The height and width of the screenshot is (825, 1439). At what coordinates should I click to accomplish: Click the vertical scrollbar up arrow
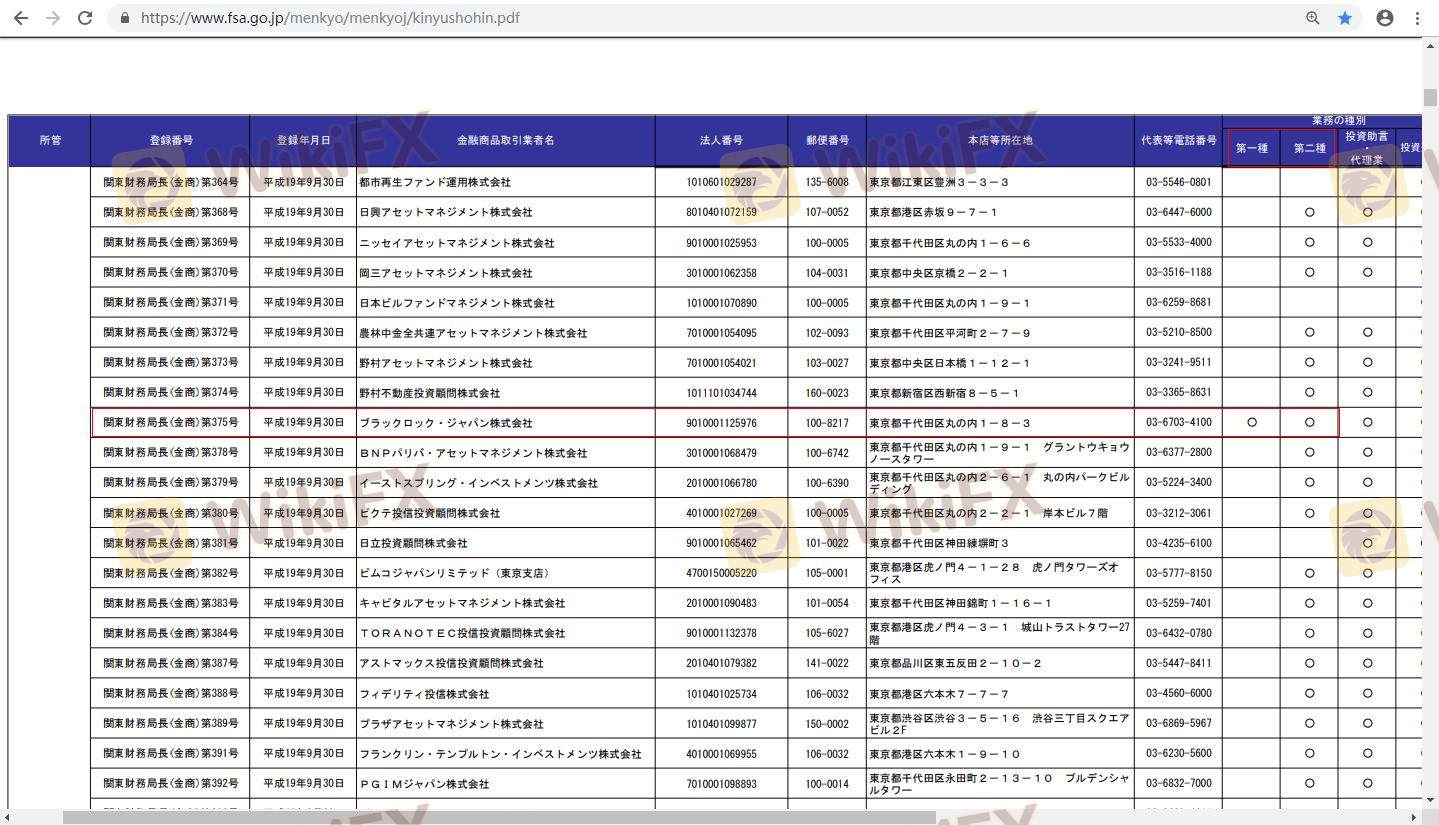point(1430,45)
